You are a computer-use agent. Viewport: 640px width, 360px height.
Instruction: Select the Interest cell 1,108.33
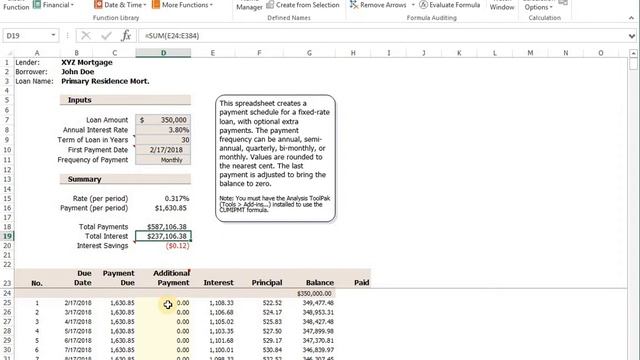point(213,303)
